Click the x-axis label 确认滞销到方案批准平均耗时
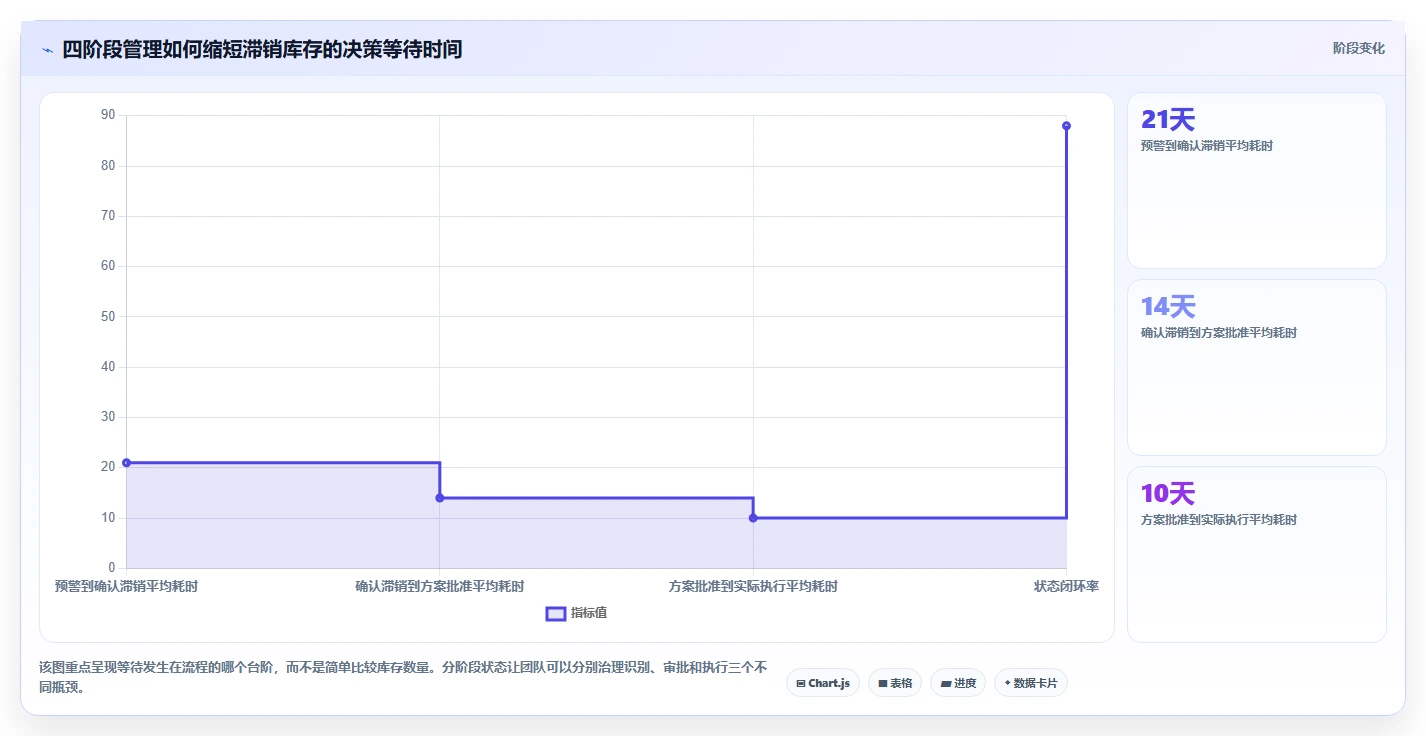 440,587
